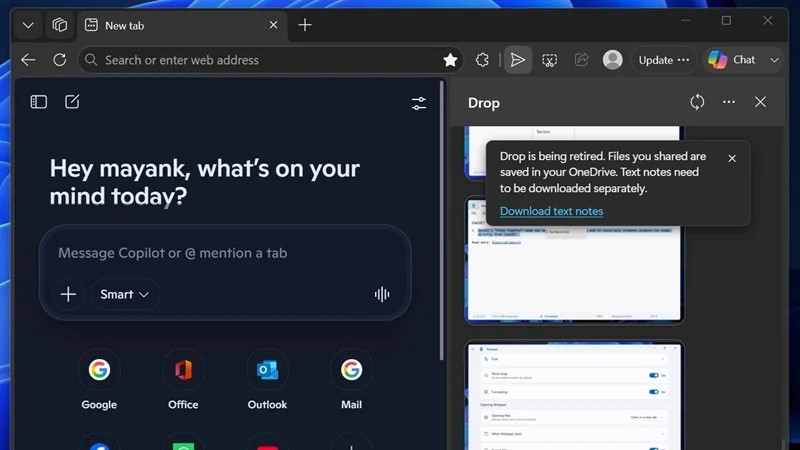This screenshot has height=450, width=800.
Task: Focus the Search or enter web address bar
Action: [x=270, y=60]
